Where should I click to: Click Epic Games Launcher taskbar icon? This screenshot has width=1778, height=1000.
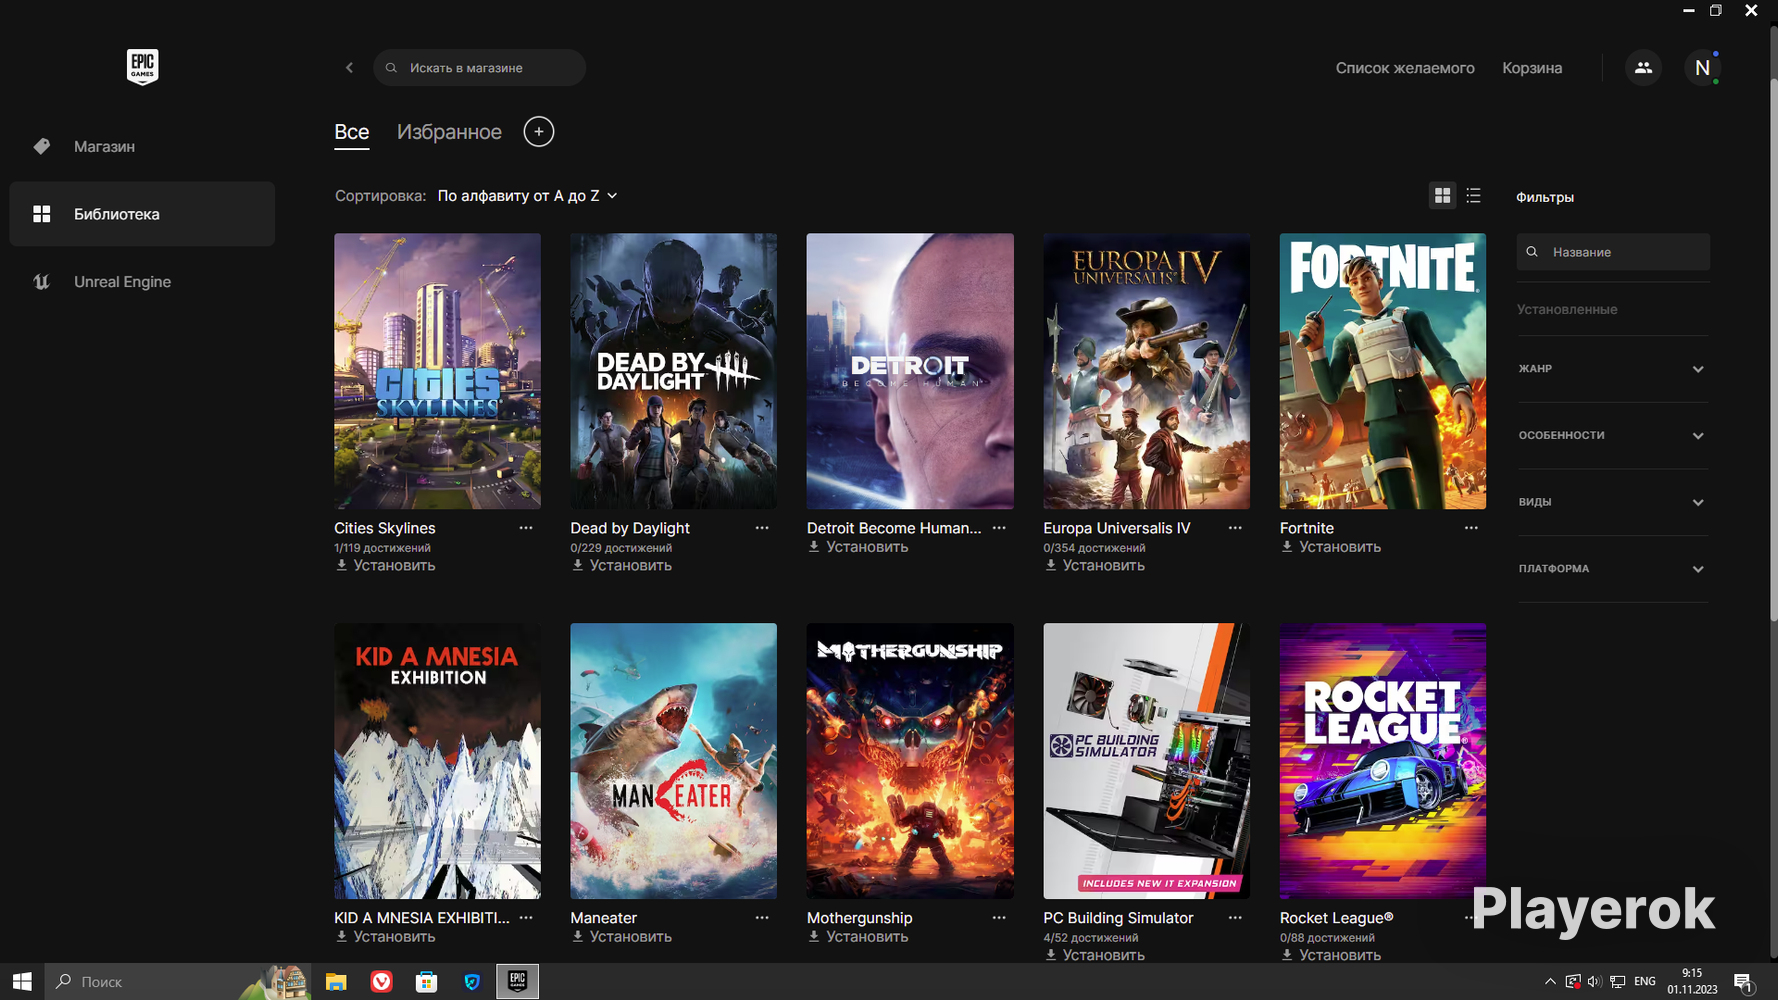point(517,982)
